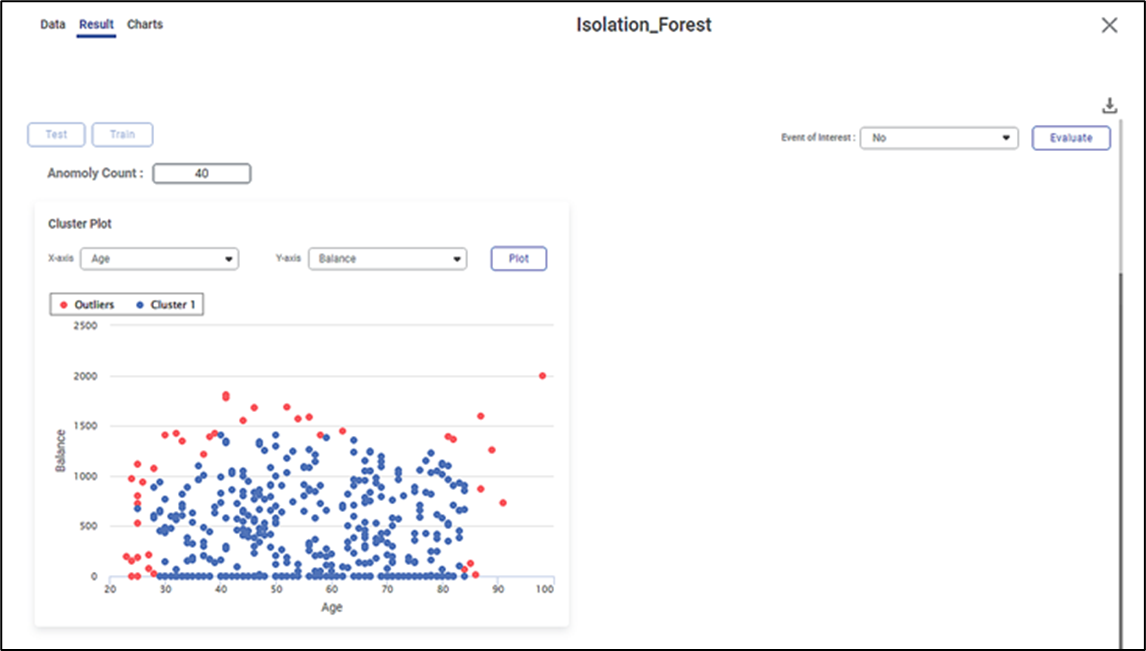
Task: Toggle Outliers series label in the legend
Action: (x=94, y=304)
